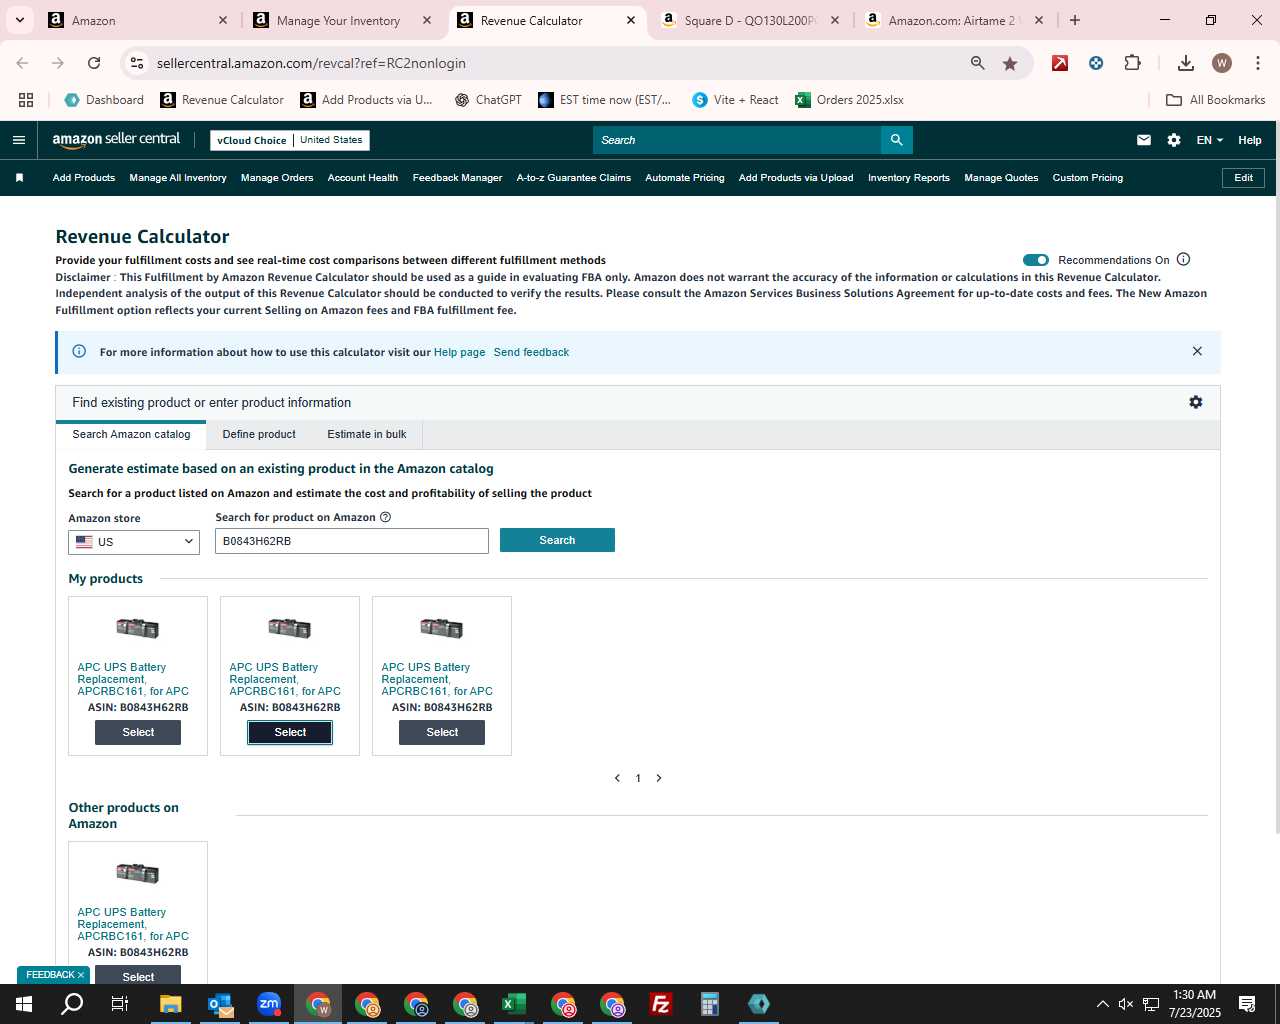Switch to Define product tab
Viewport: 1280px width, 1024px height.
click(259, 434)
